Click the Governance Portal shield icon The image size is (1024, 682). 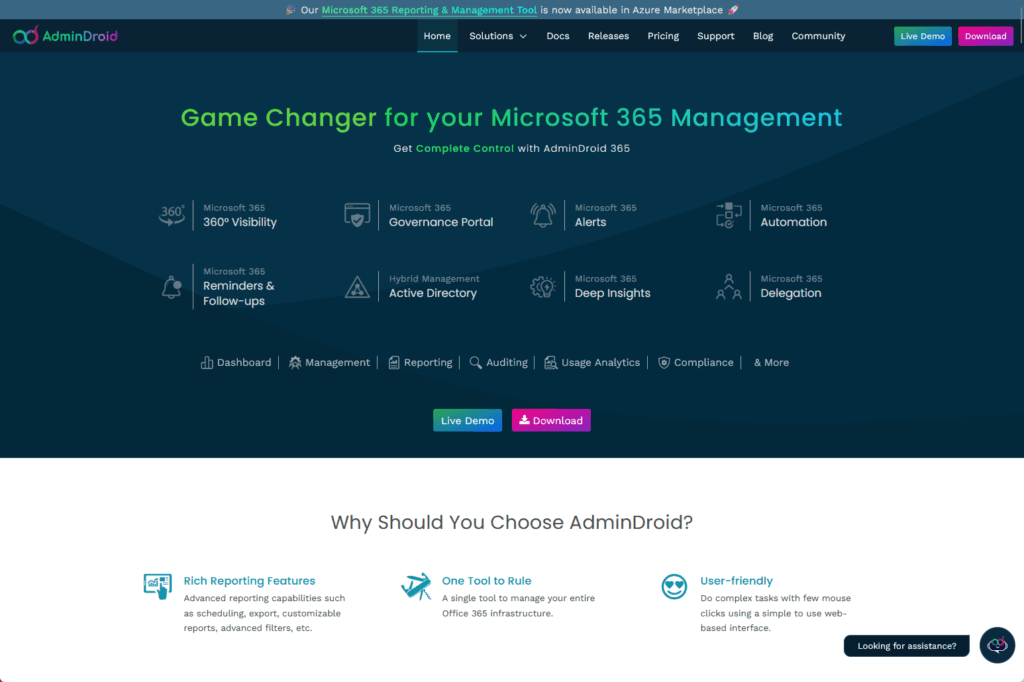coord(357,215)
